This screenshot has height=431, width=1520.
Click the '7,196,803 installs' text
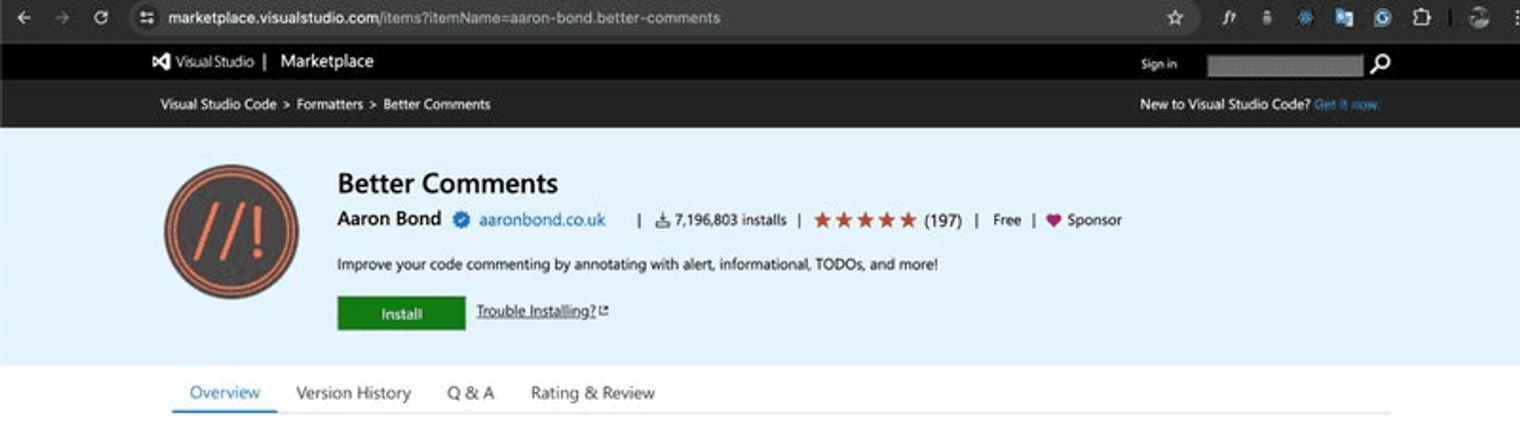730,220
